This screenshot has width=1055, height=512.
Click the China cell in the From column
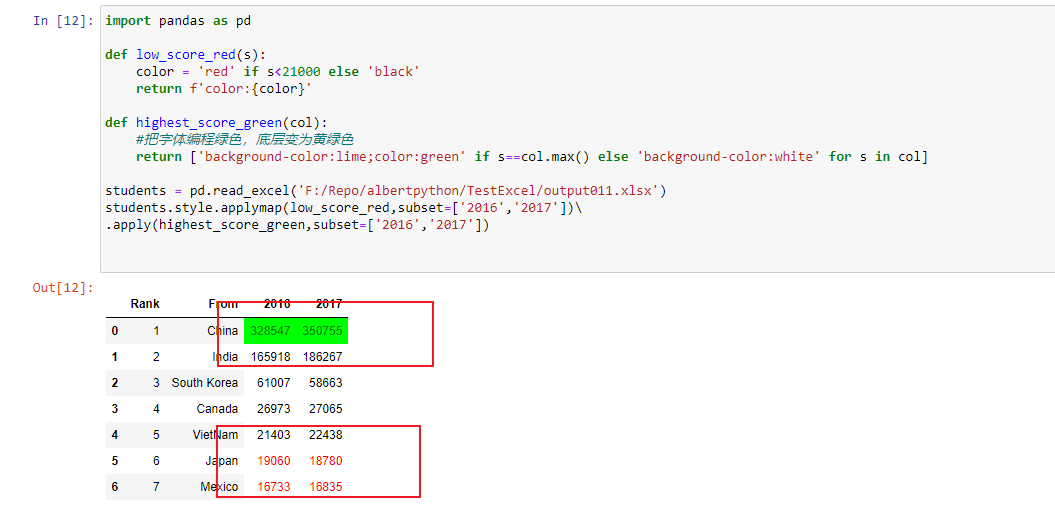click(x=223, y=331)
